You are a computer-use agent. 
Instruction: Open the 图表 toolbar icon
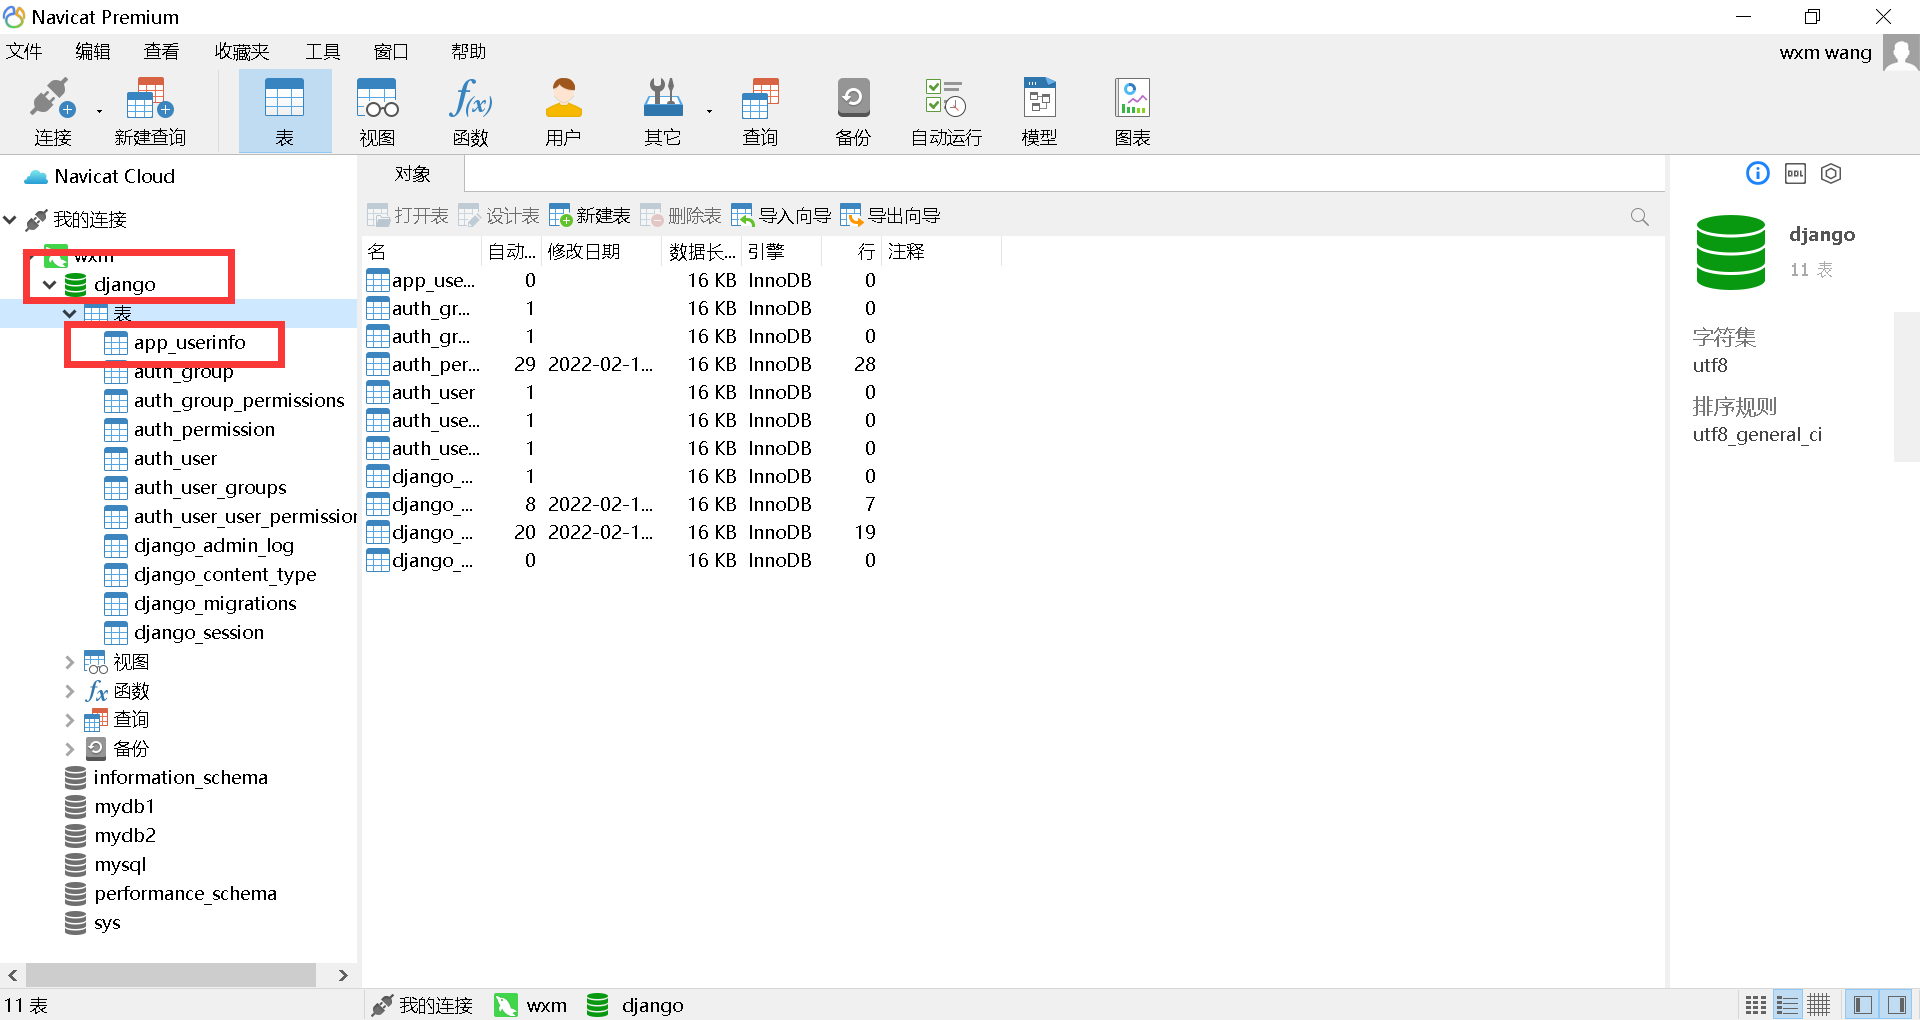[1131, 110]
